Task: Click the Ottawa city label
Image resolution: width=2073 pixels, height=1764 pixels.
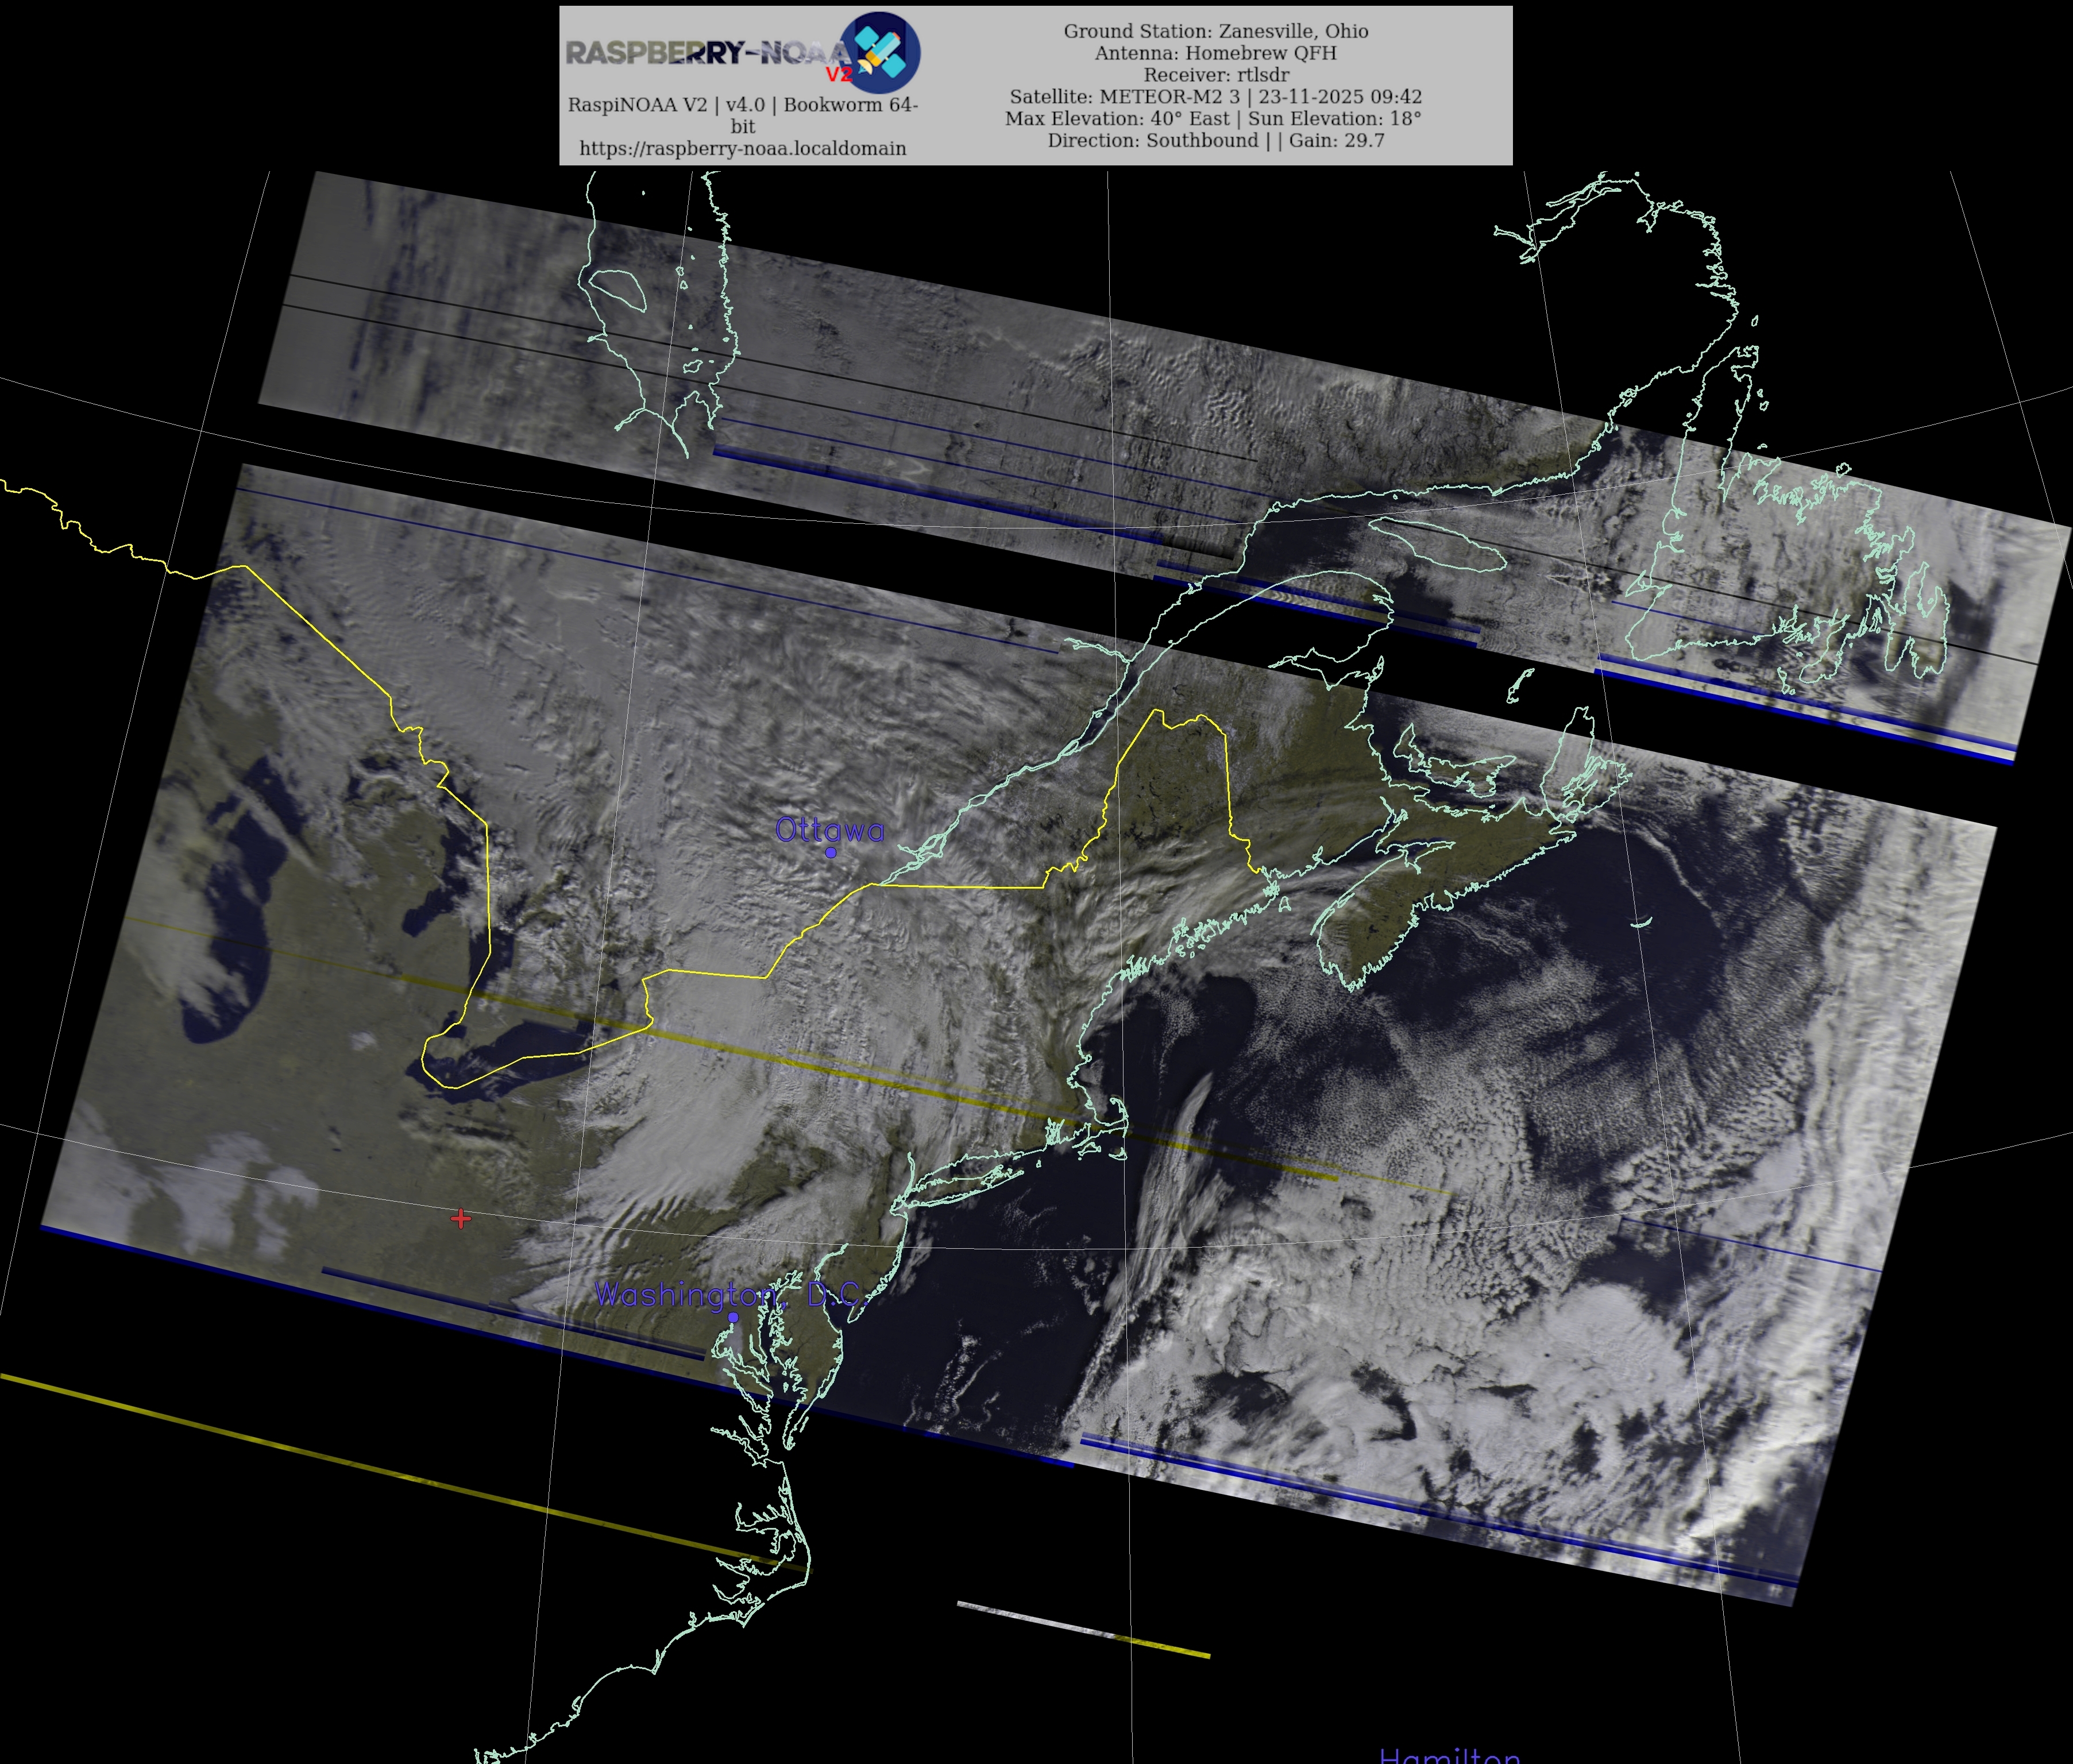Action: (829, 830)
